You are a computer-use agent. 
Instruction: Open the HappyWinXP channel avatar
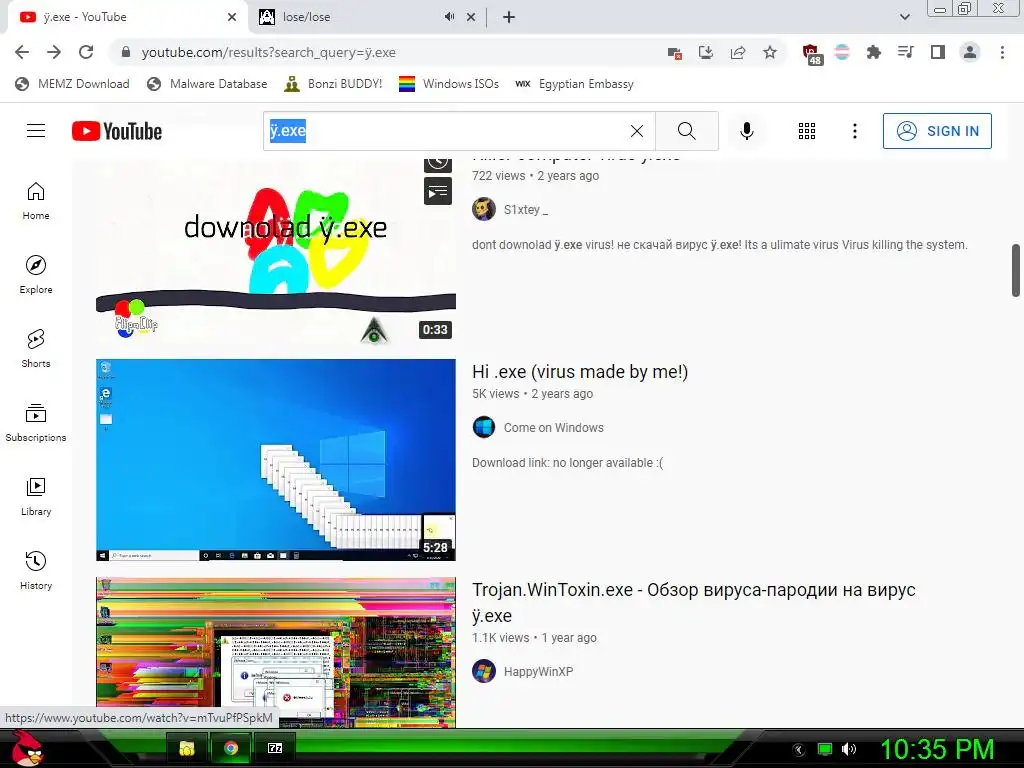point(483,671)
